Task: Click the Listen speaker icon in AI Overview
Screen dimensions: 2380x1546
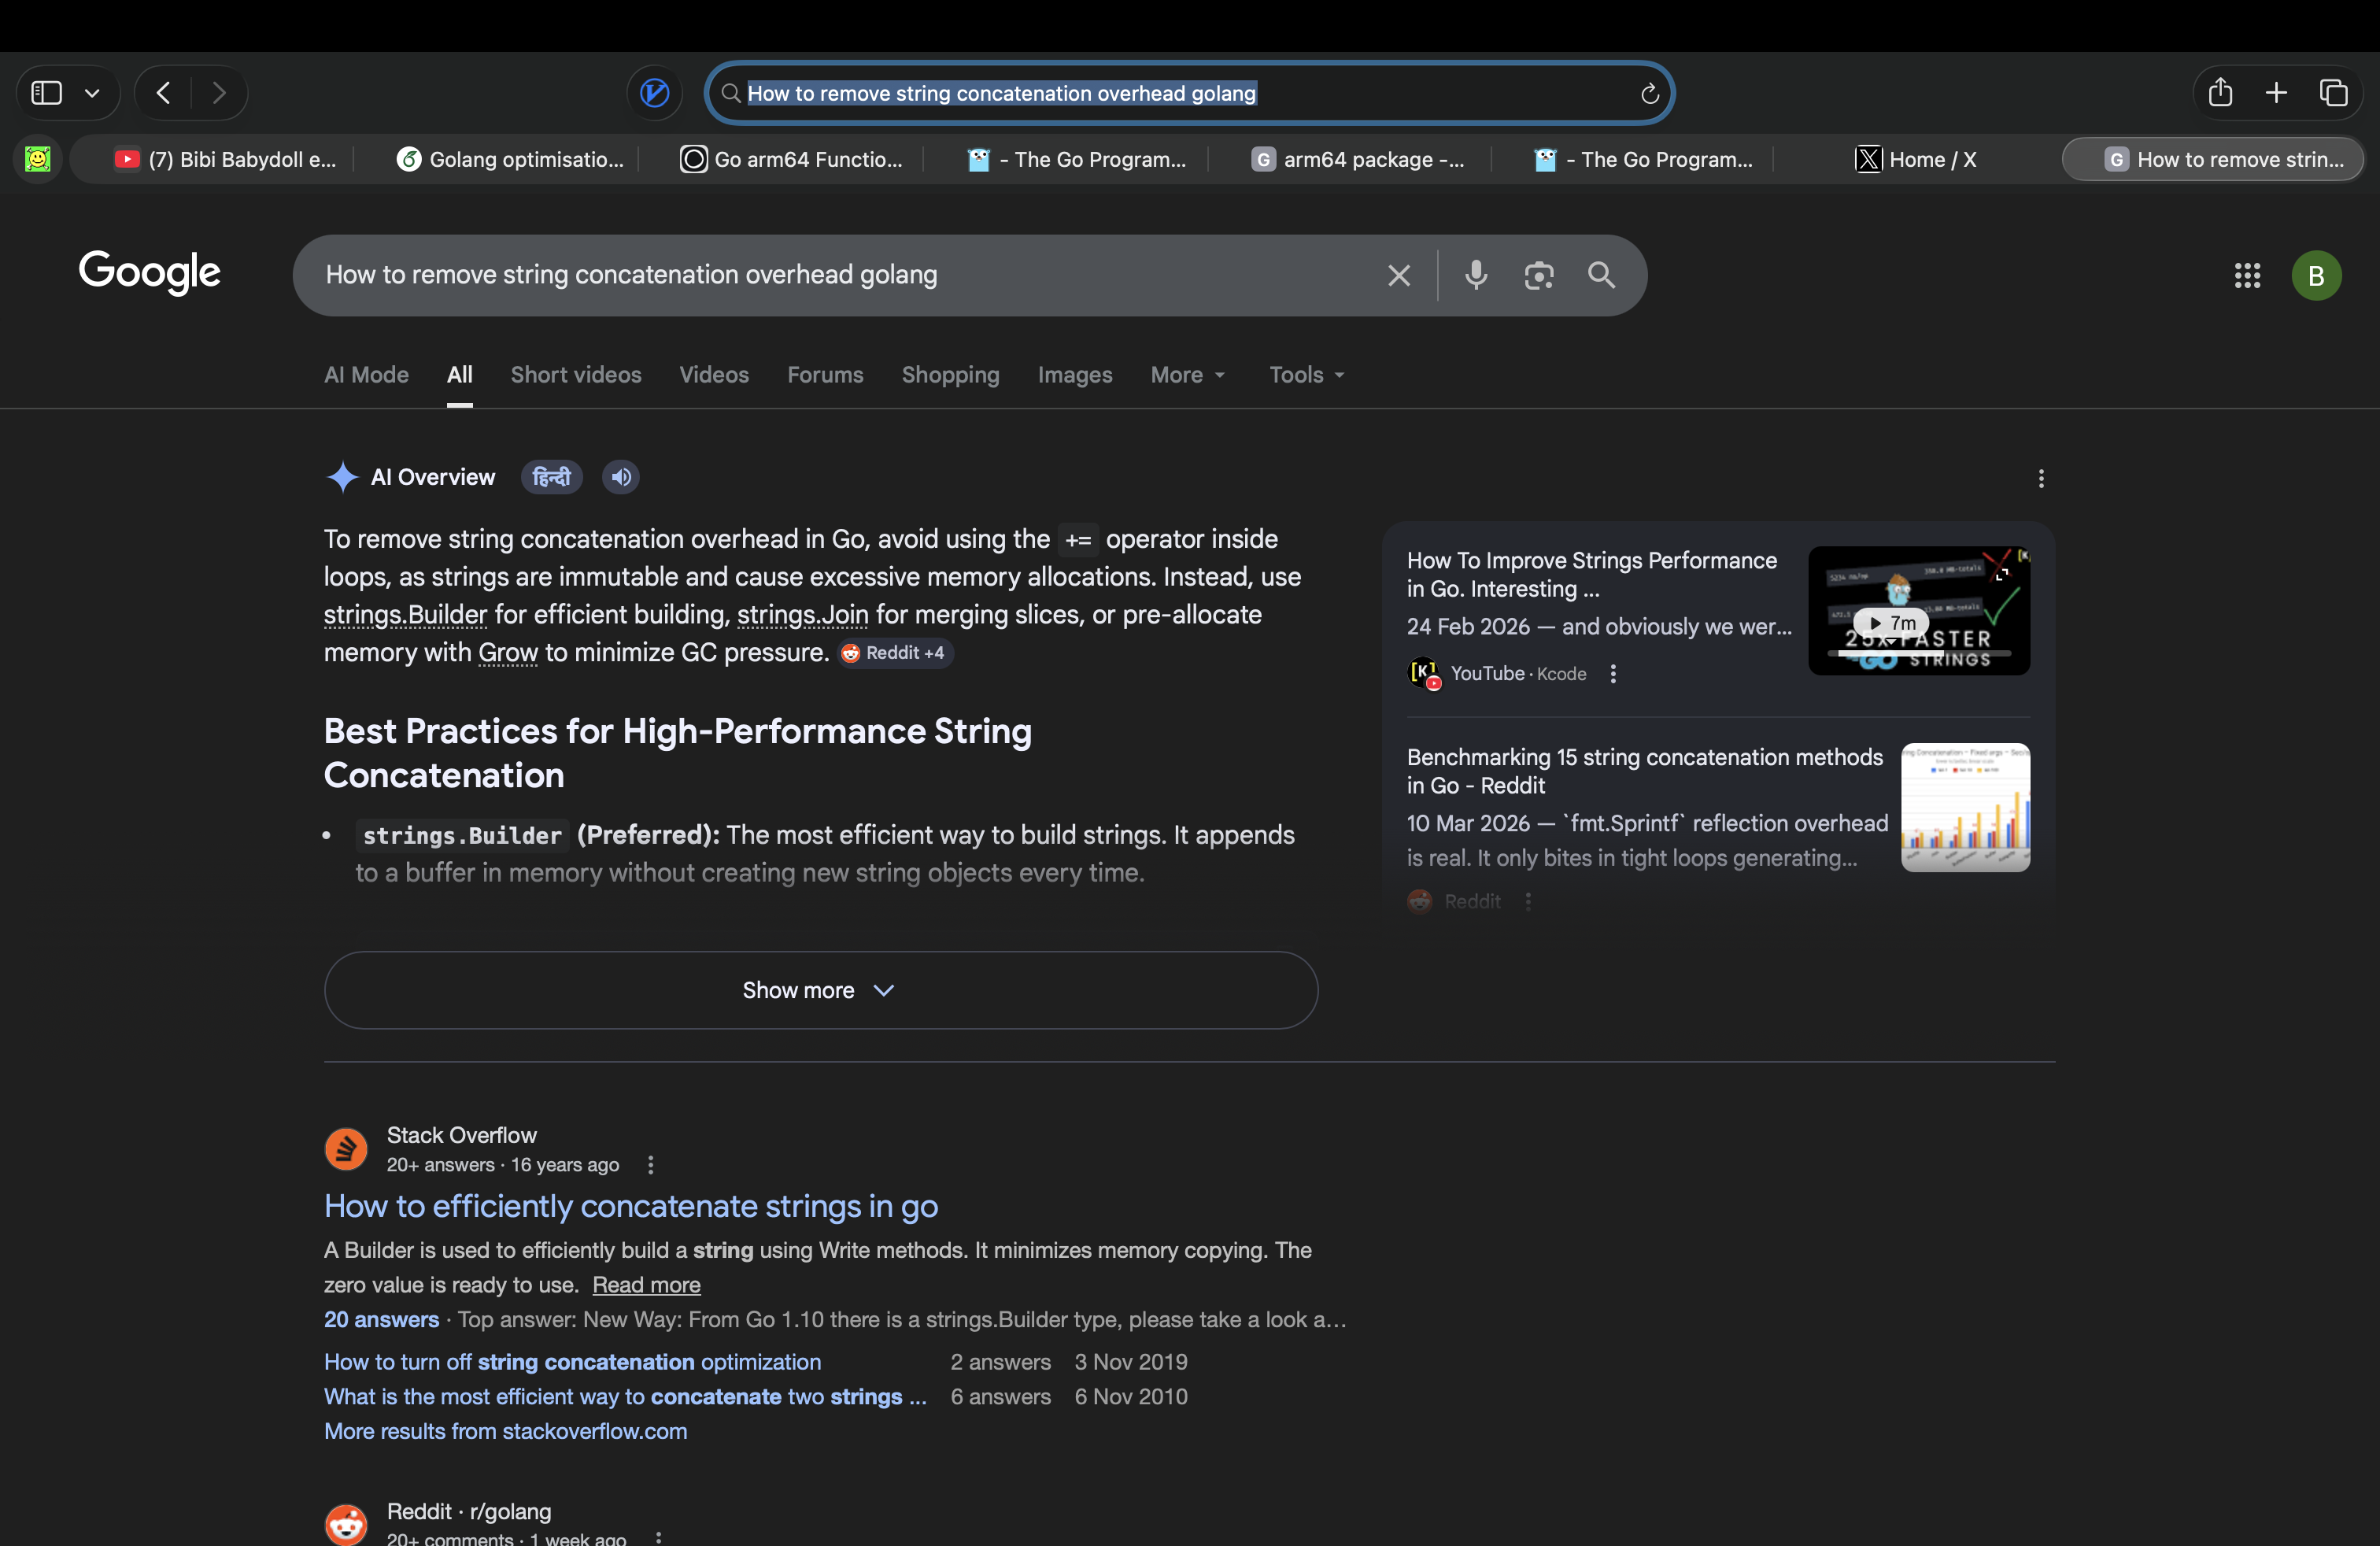Action: click(x=621, y=477)
